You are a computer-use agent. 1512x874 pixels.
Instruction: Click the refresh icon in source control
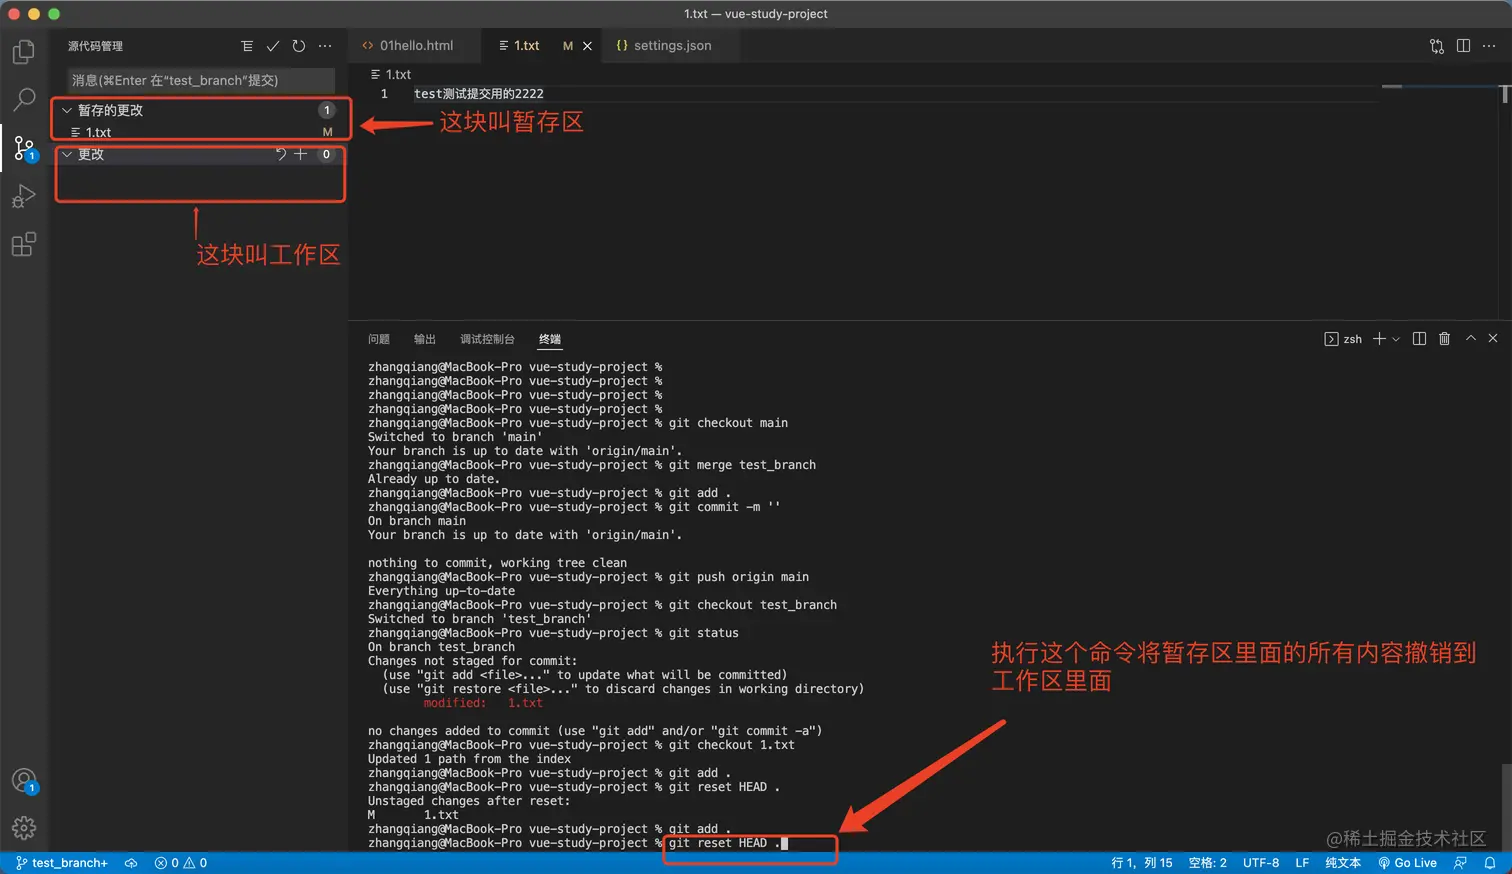(299, 46)
